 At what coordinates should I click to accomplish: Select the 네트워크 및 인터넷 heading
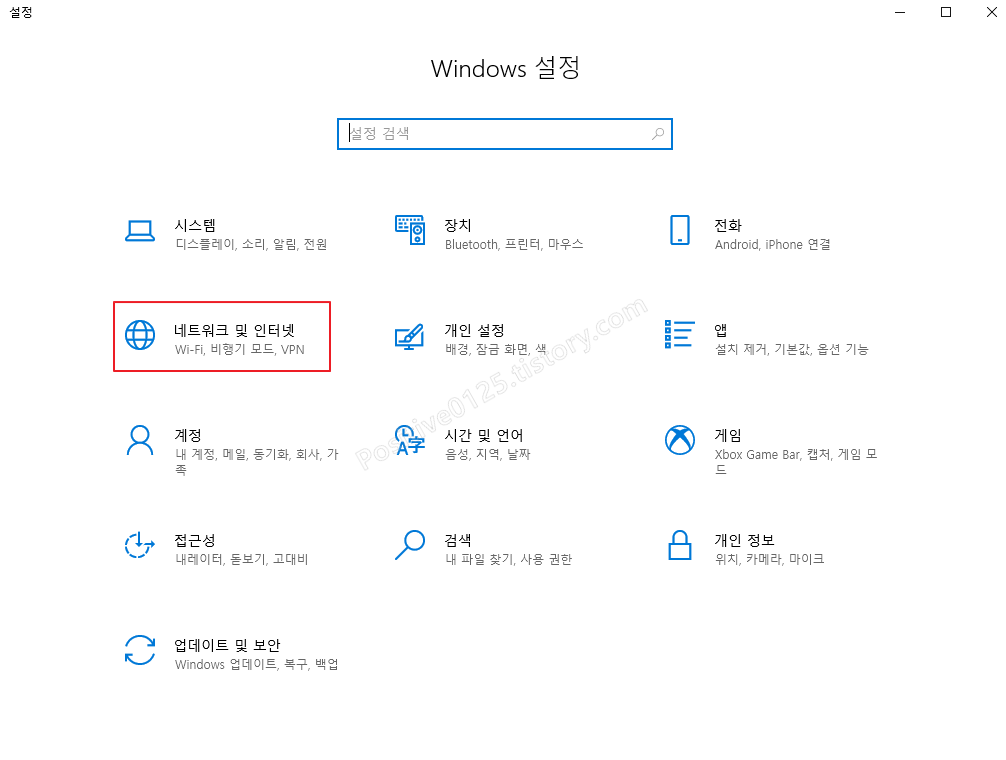235,330
